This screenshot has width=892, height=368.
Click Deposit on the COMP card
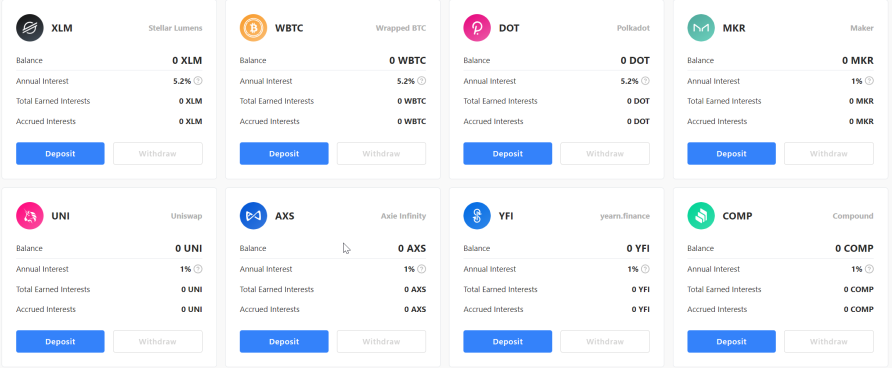732,341
